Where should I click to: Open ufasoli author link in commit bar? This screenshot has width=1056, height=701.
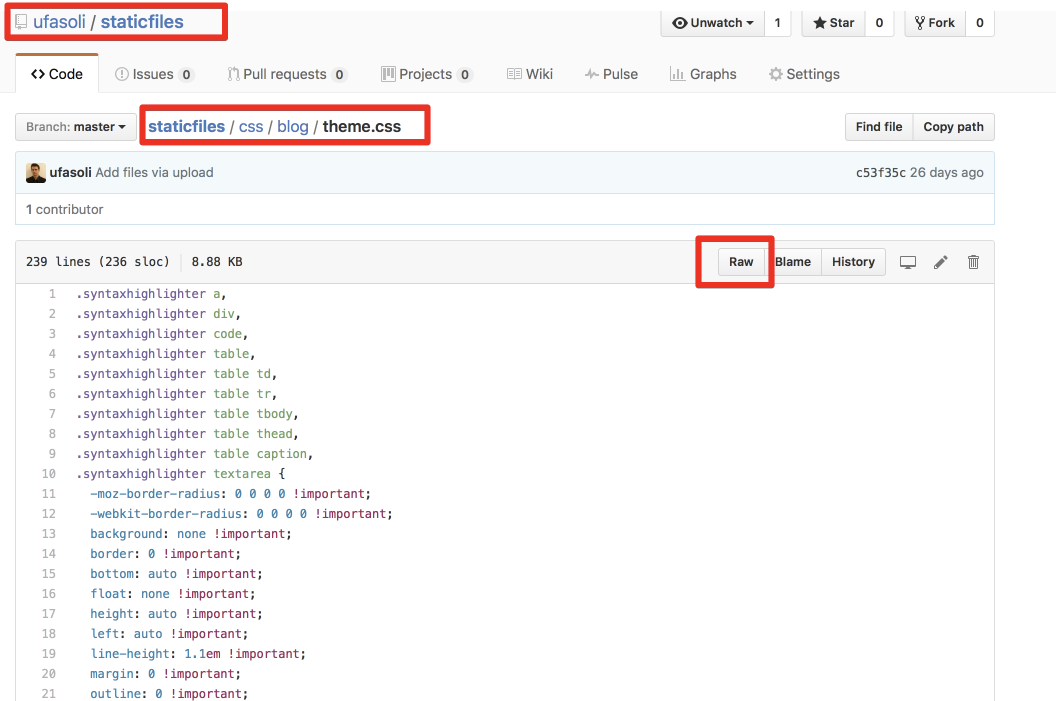click(x=70, y=172)
